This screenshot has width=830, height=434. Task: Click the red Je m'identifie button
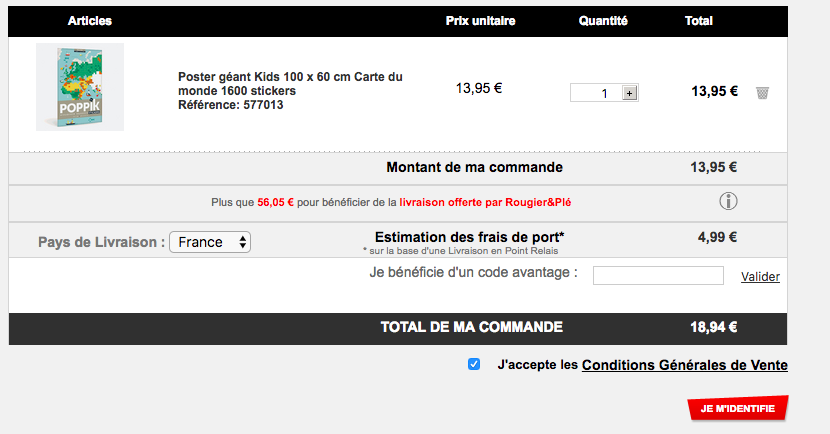tap(737, 408)
